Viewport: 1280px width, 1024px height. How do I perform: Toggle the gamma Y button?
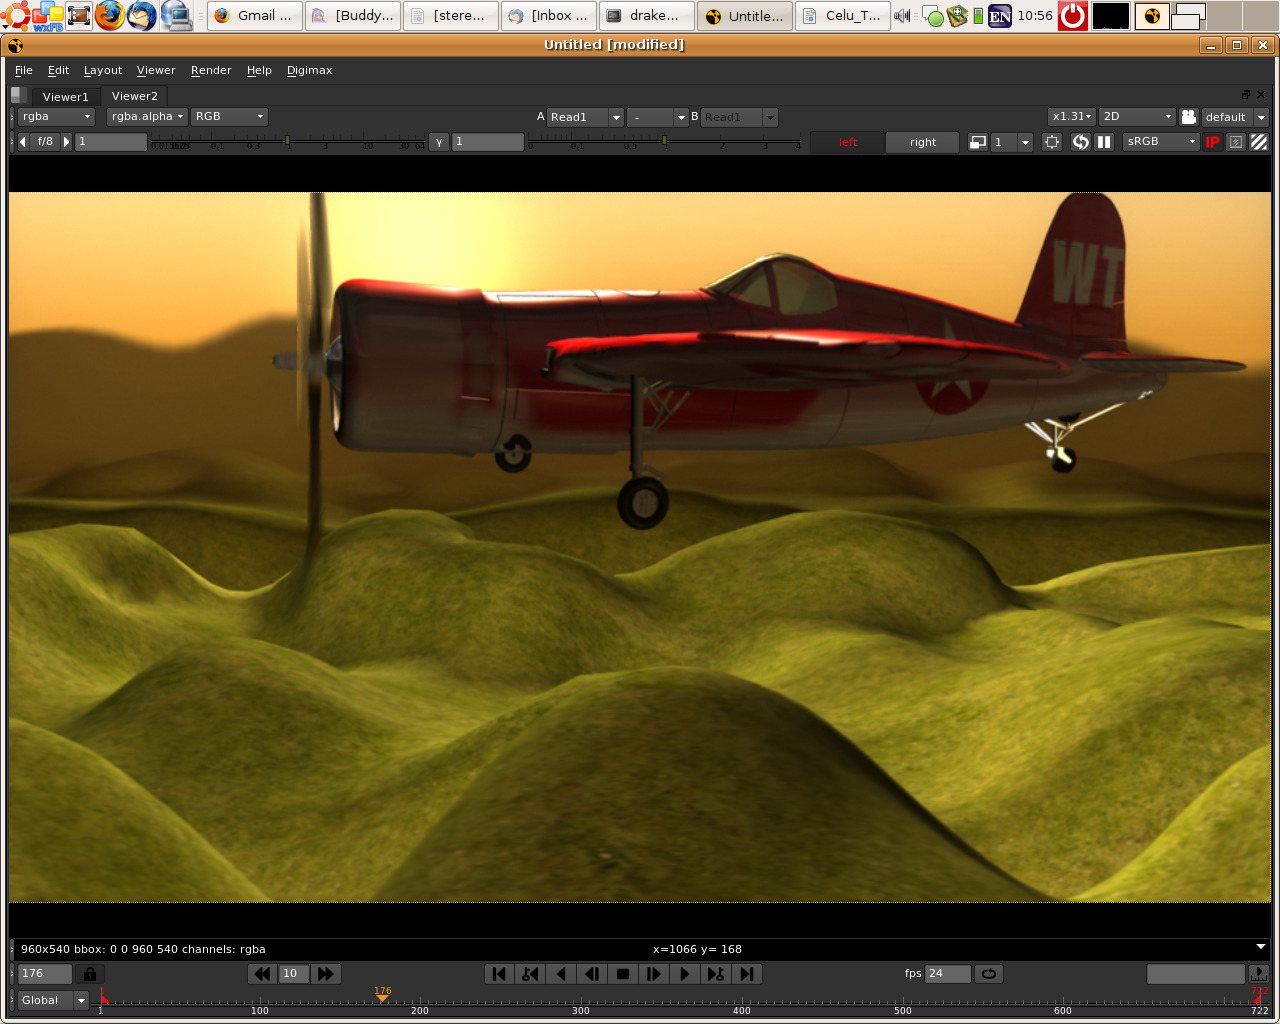(439, 142)
